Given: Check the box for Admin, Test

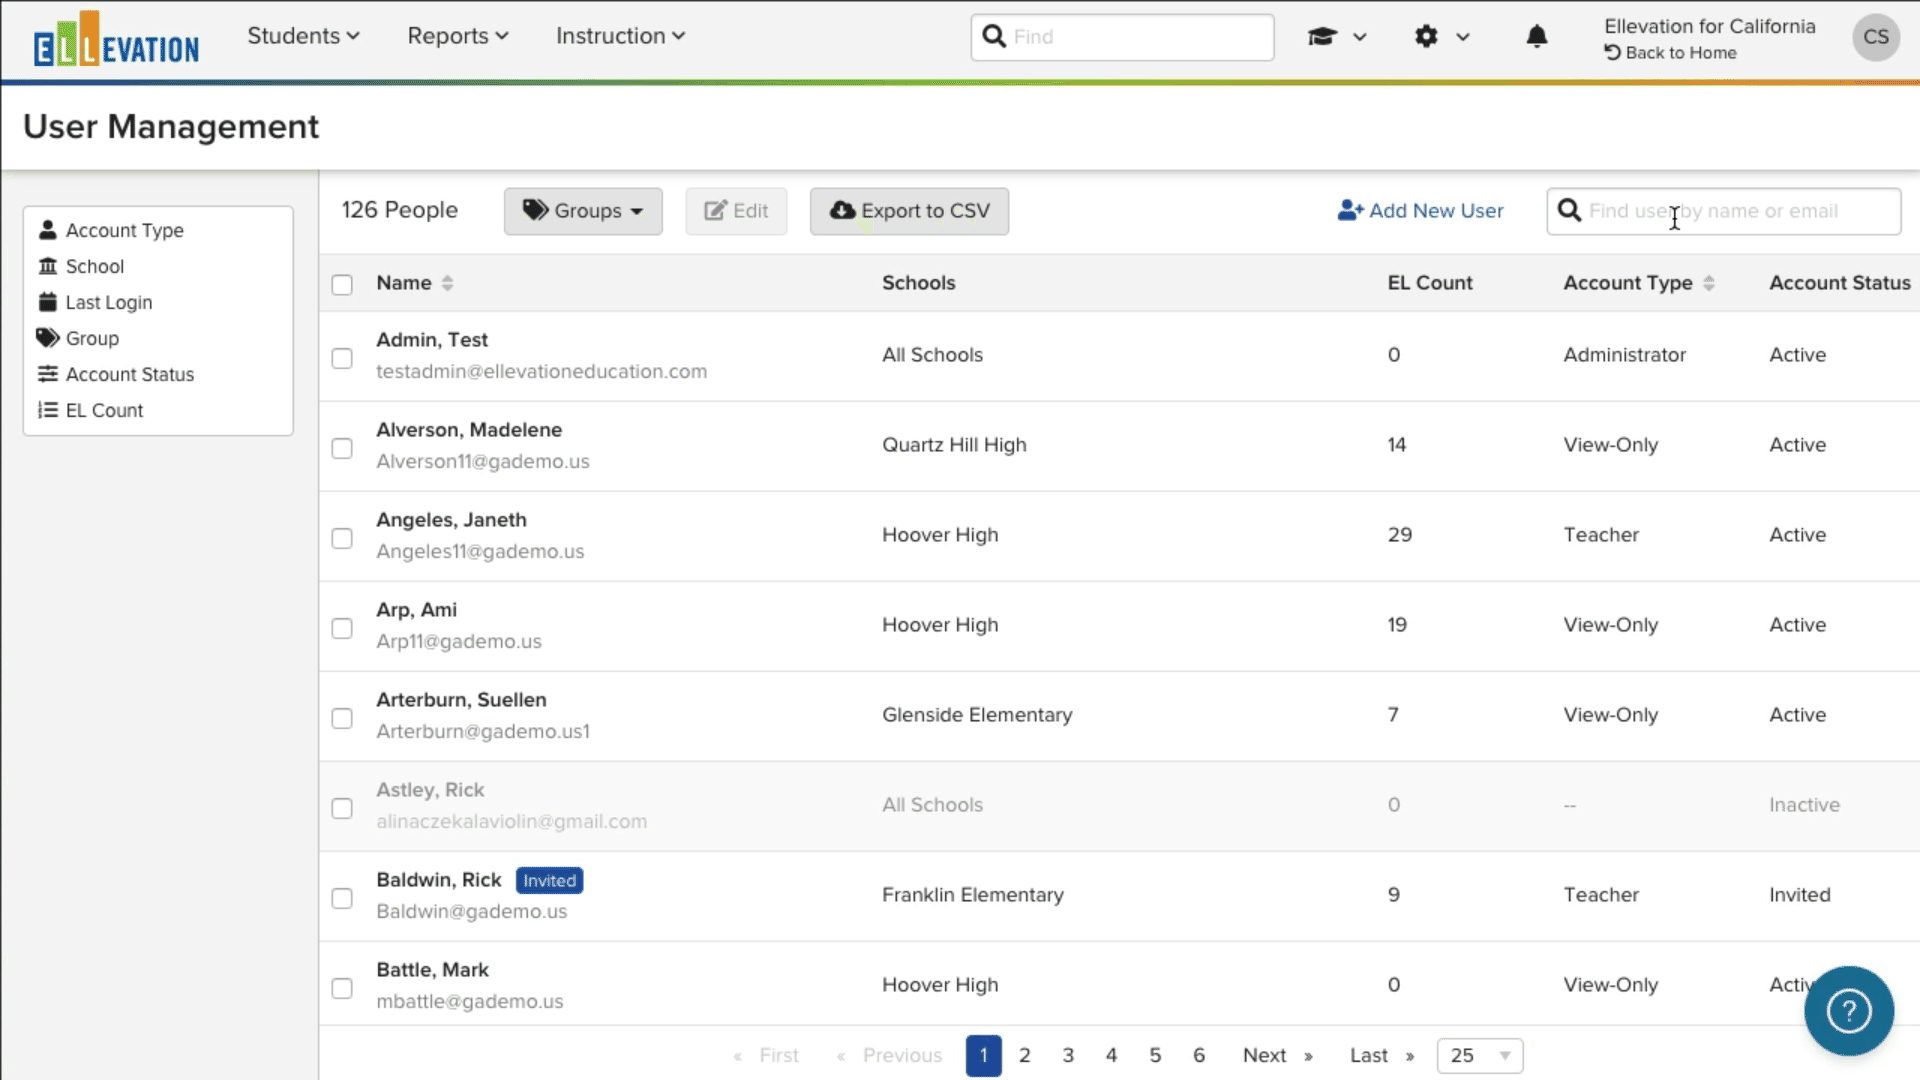Looking at the screenshot, I should [342, 358].
